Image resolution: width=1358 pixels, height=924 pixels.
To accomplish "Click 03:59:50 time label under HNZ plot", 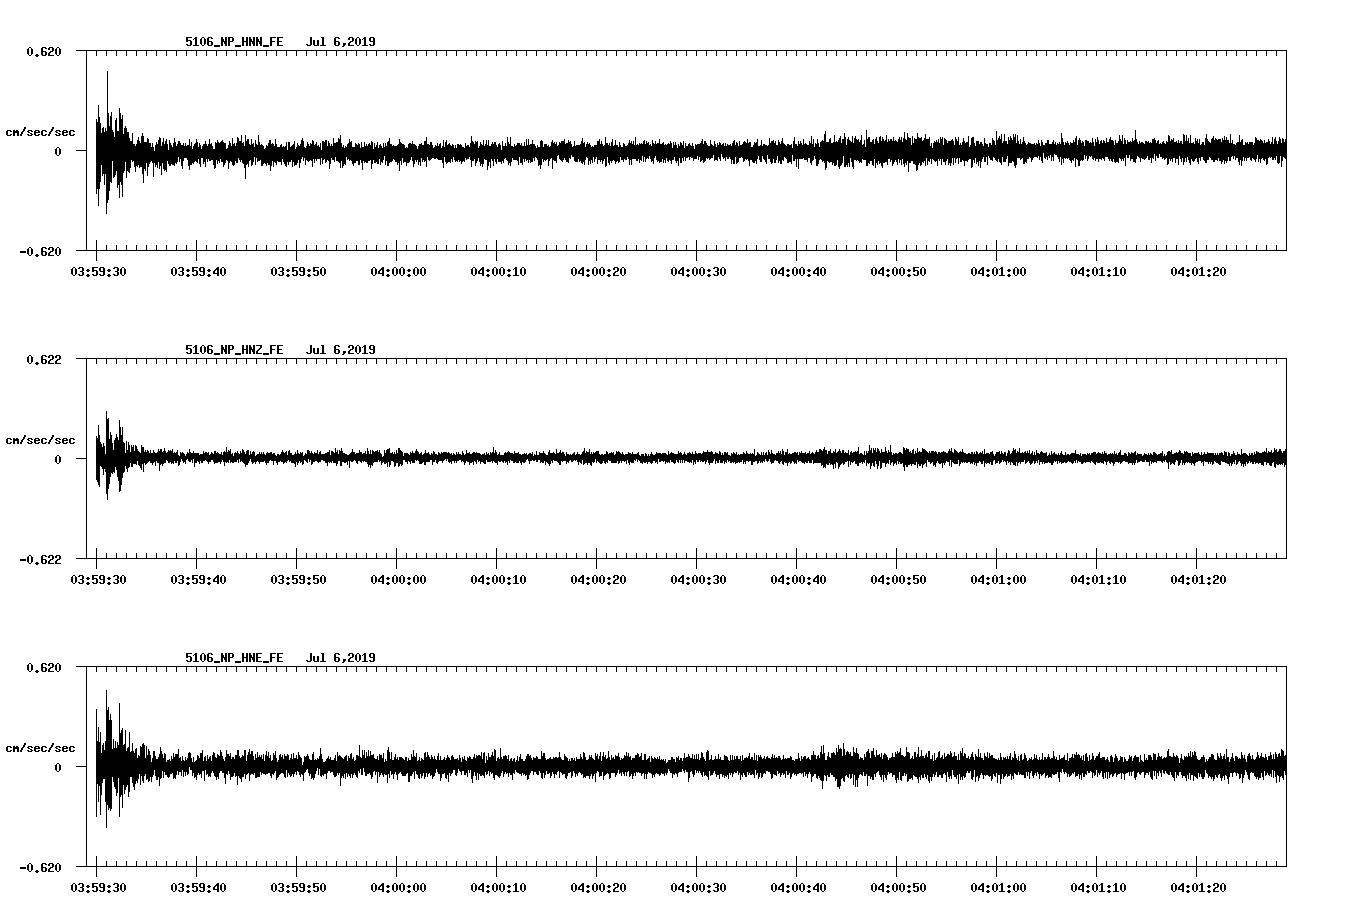I will 298,579.
